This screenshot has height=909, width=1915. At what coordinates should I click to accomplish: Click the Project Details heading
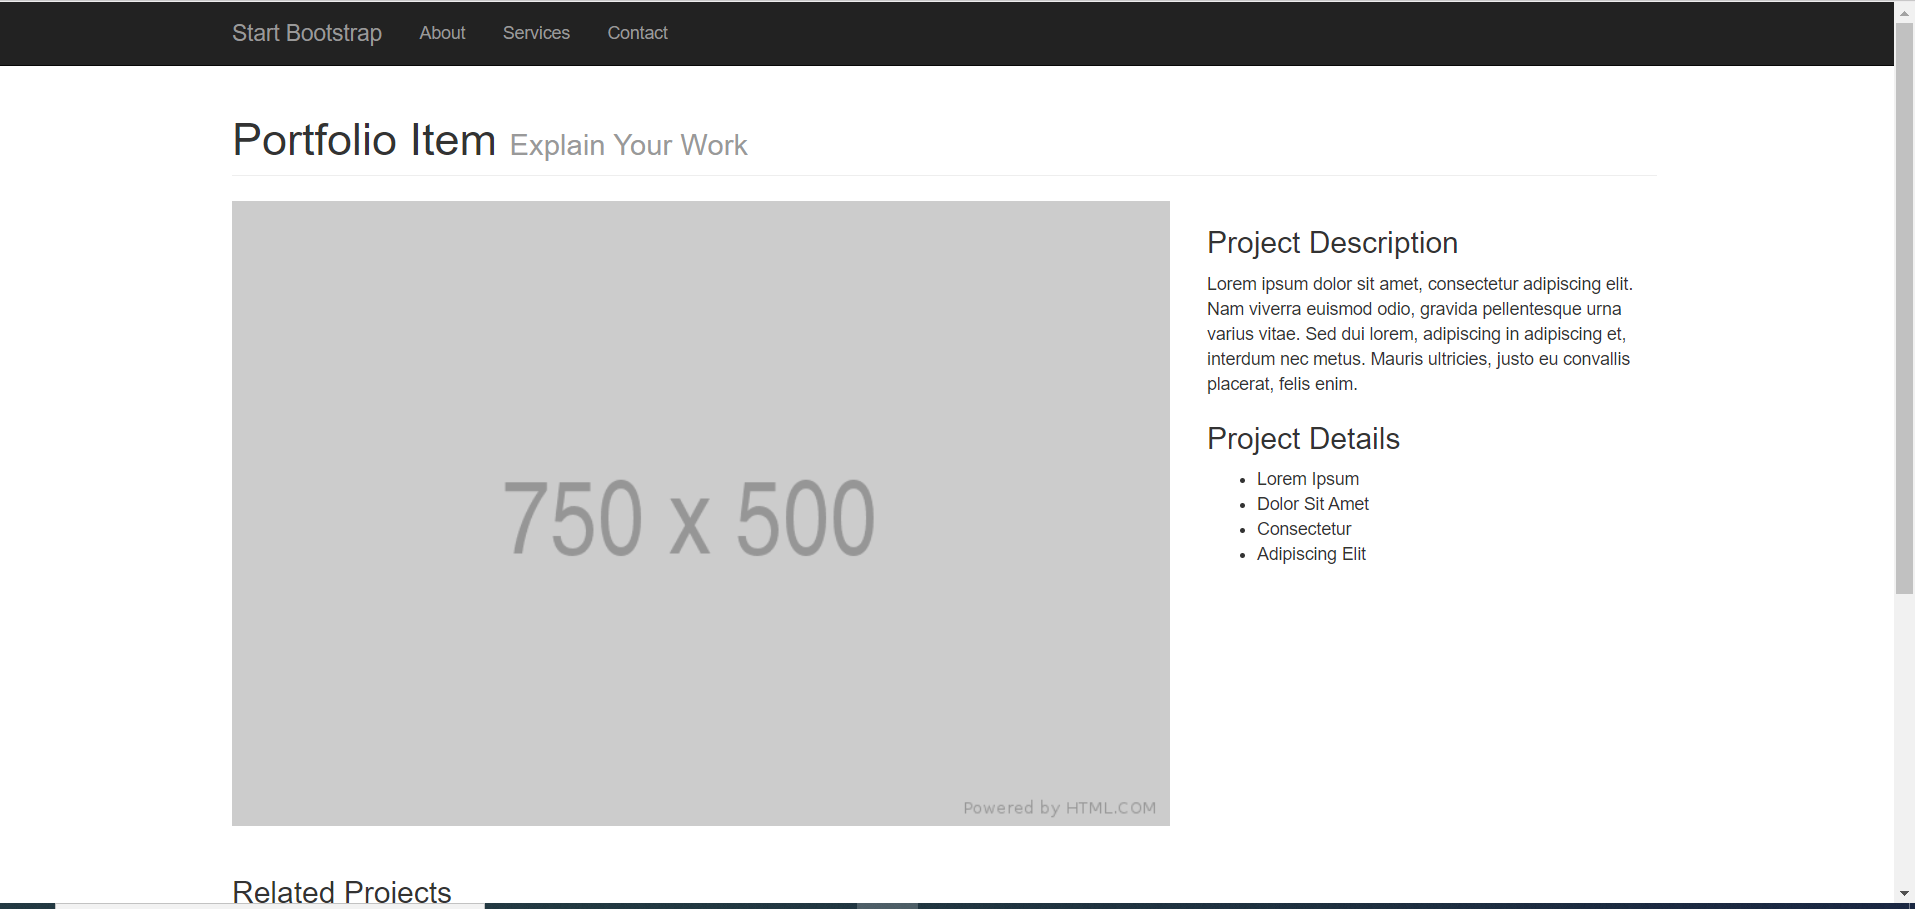(x=1303, y=439)
